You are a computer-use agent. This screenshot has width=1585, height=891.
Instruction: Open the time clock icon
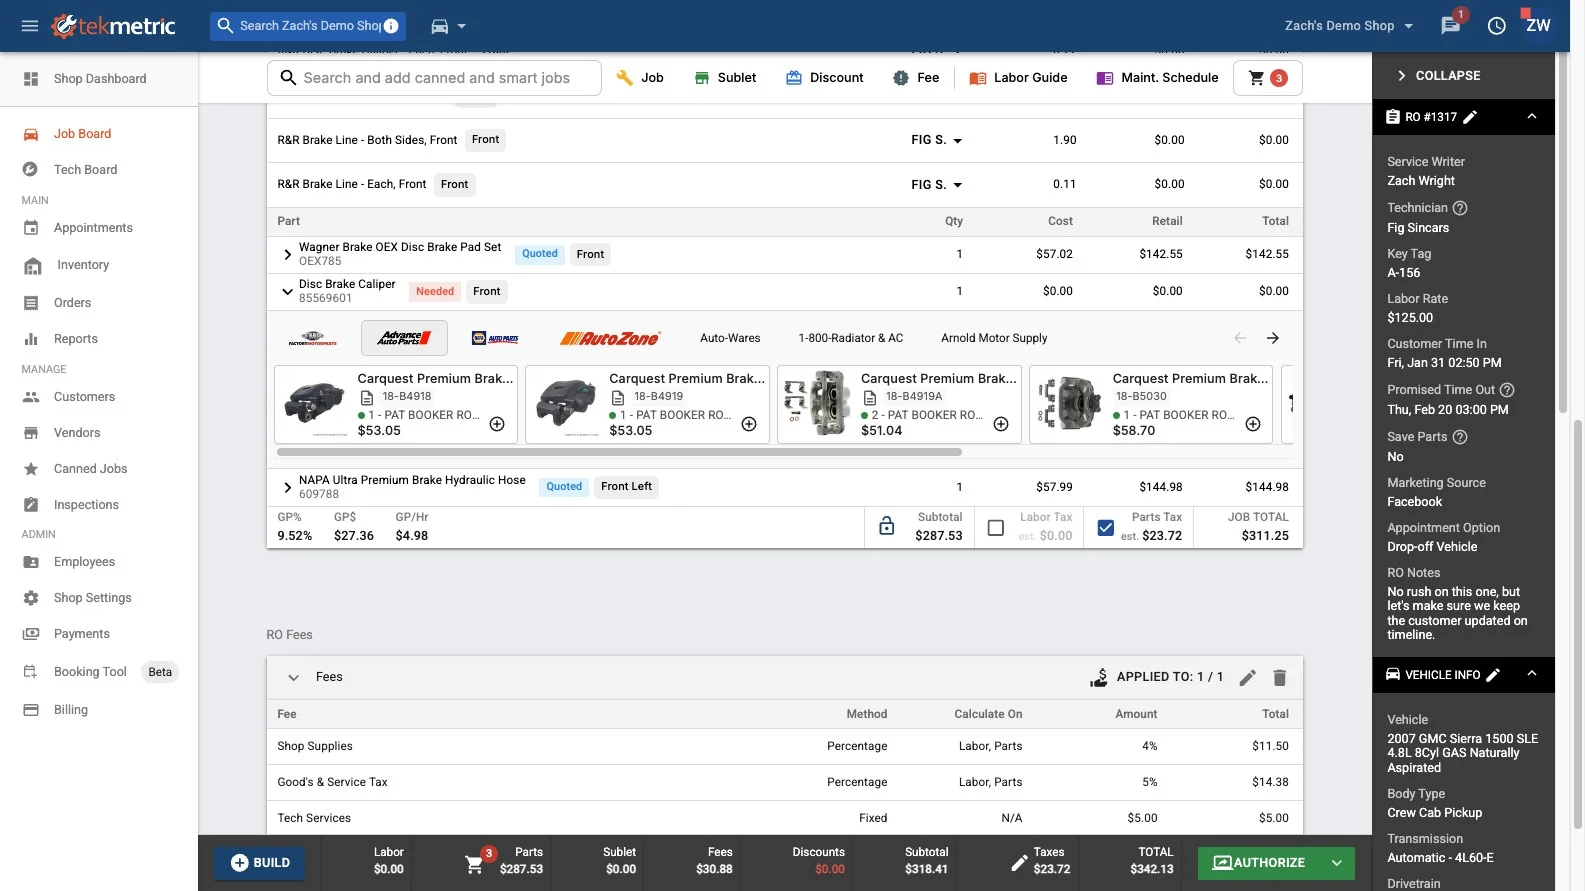point(1497,26)
